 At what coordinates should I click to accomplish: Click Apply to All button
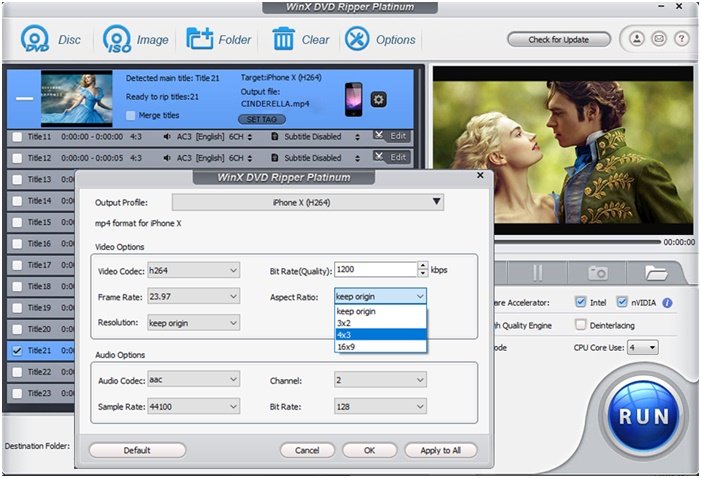click(x=441, y=450)
